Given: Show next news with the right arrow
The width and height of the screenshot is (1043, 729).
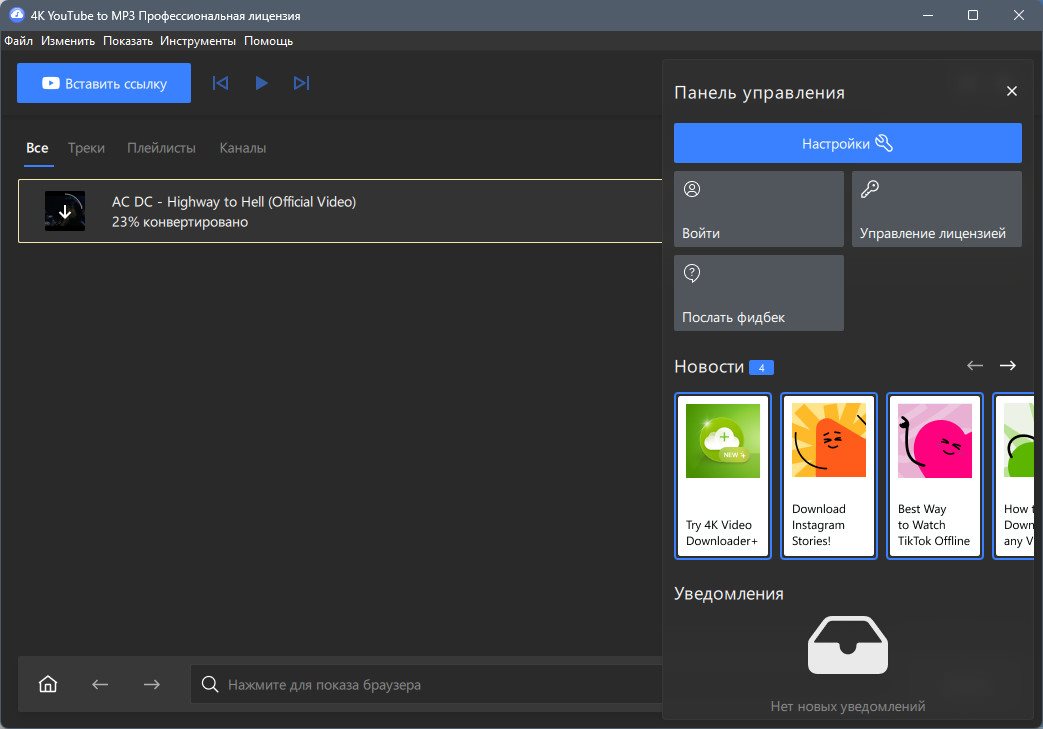Looking at the screenshot, I should (x=1008, y=366).
